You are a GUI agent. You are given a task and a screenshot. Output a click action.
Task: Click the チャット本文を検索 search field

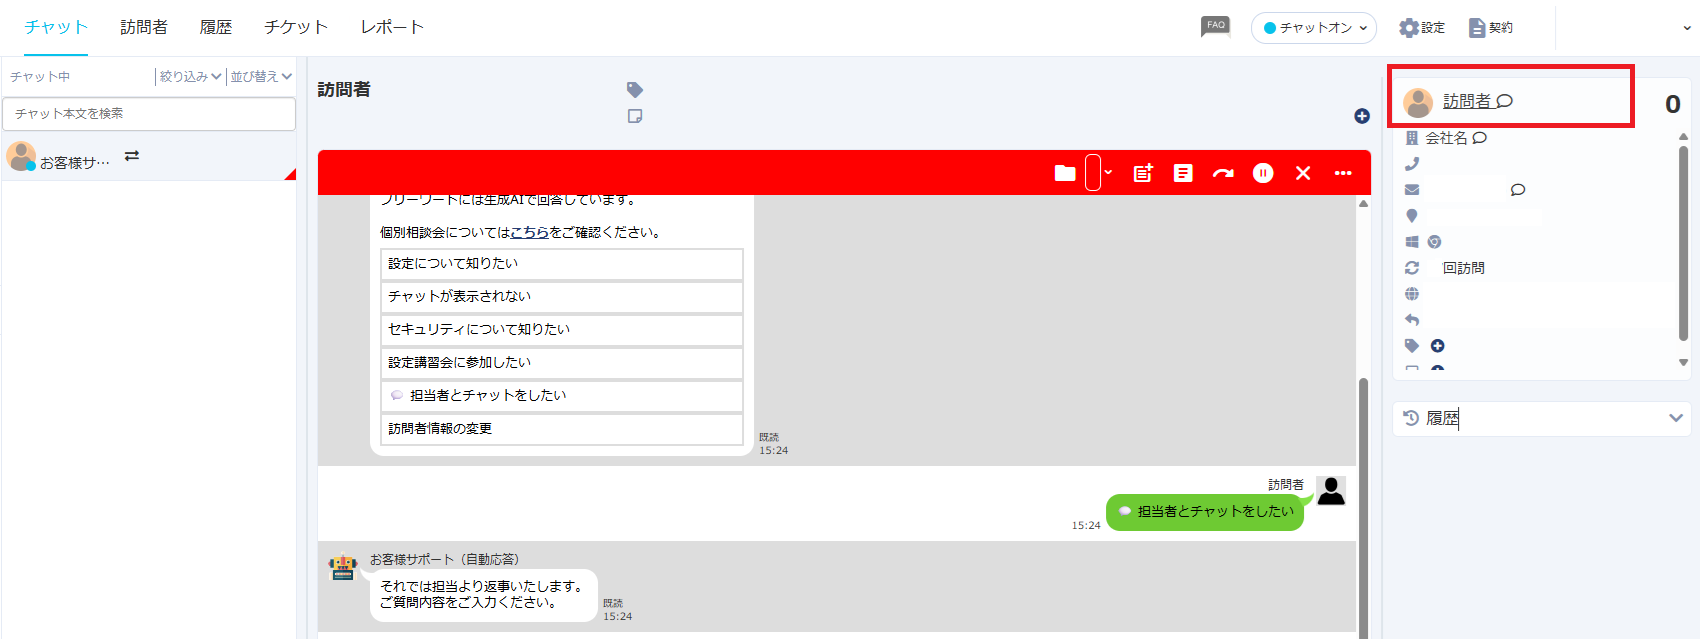(149, 114)
